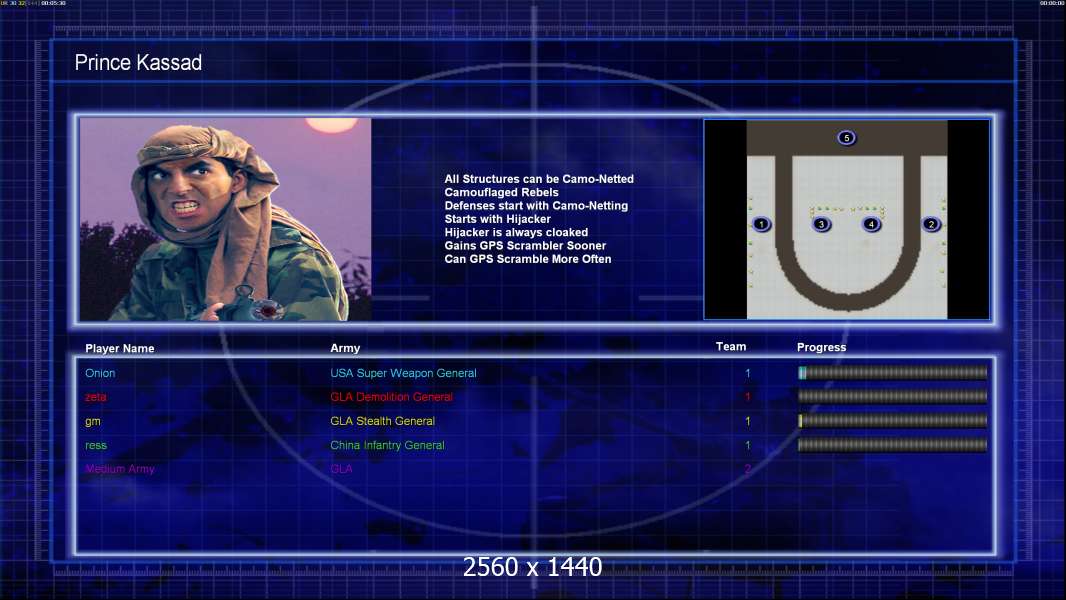Click the Prince Kassad portrait image
The width and height of the screenshot is (1066, 600).
pos(226,219)
